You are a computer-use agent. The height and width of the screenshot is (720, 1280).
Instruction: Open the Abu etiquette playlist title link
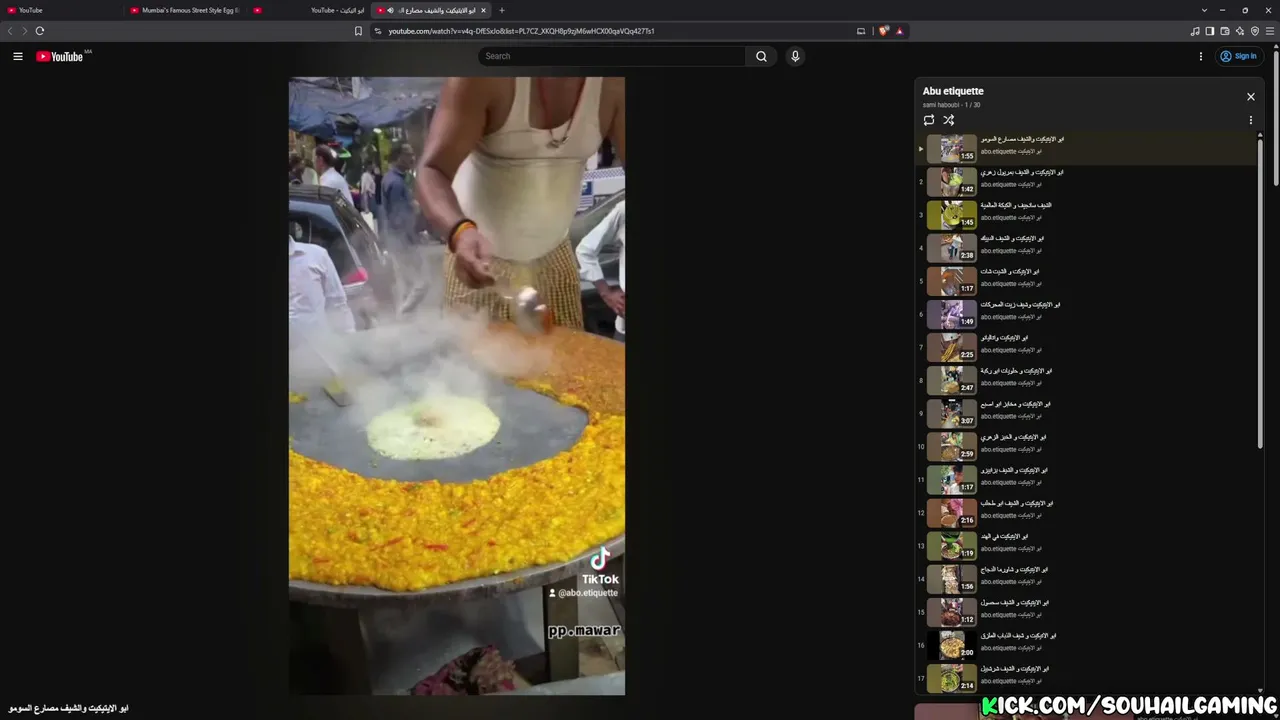[x=953, y=91]
